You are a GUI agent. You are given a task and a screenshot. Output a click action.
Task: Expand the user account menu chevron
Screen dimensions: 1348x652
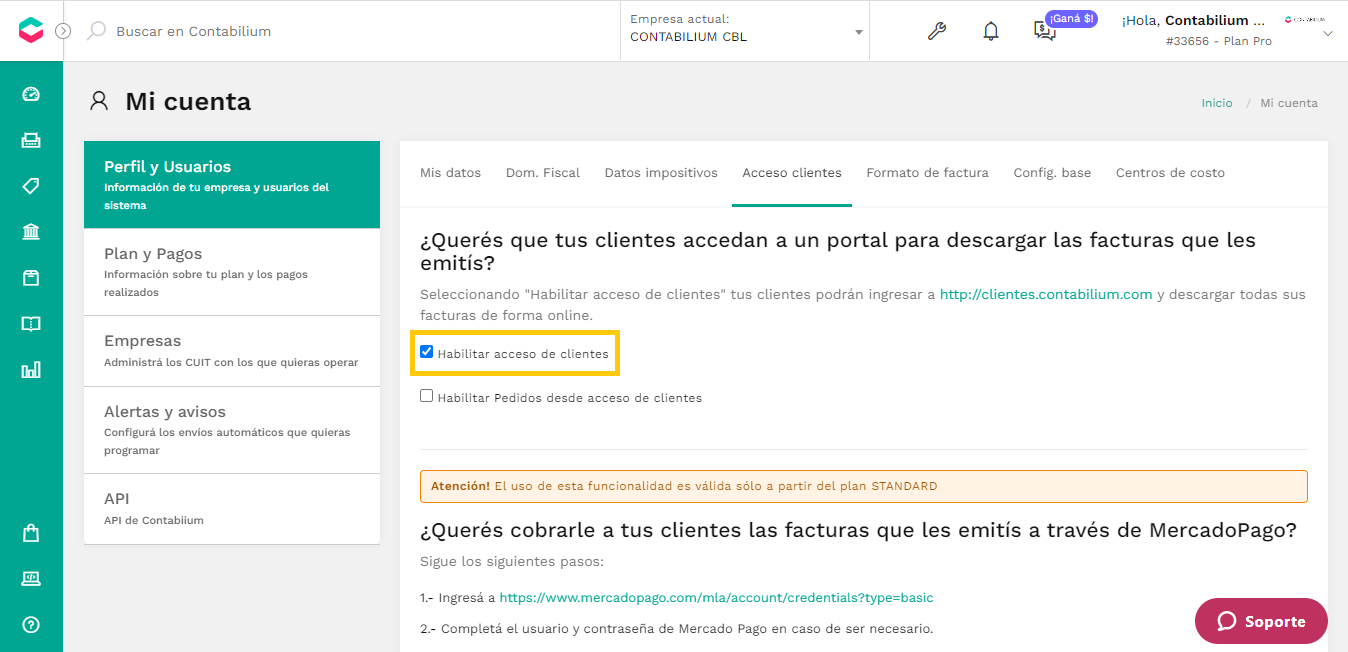point(1328,34)
